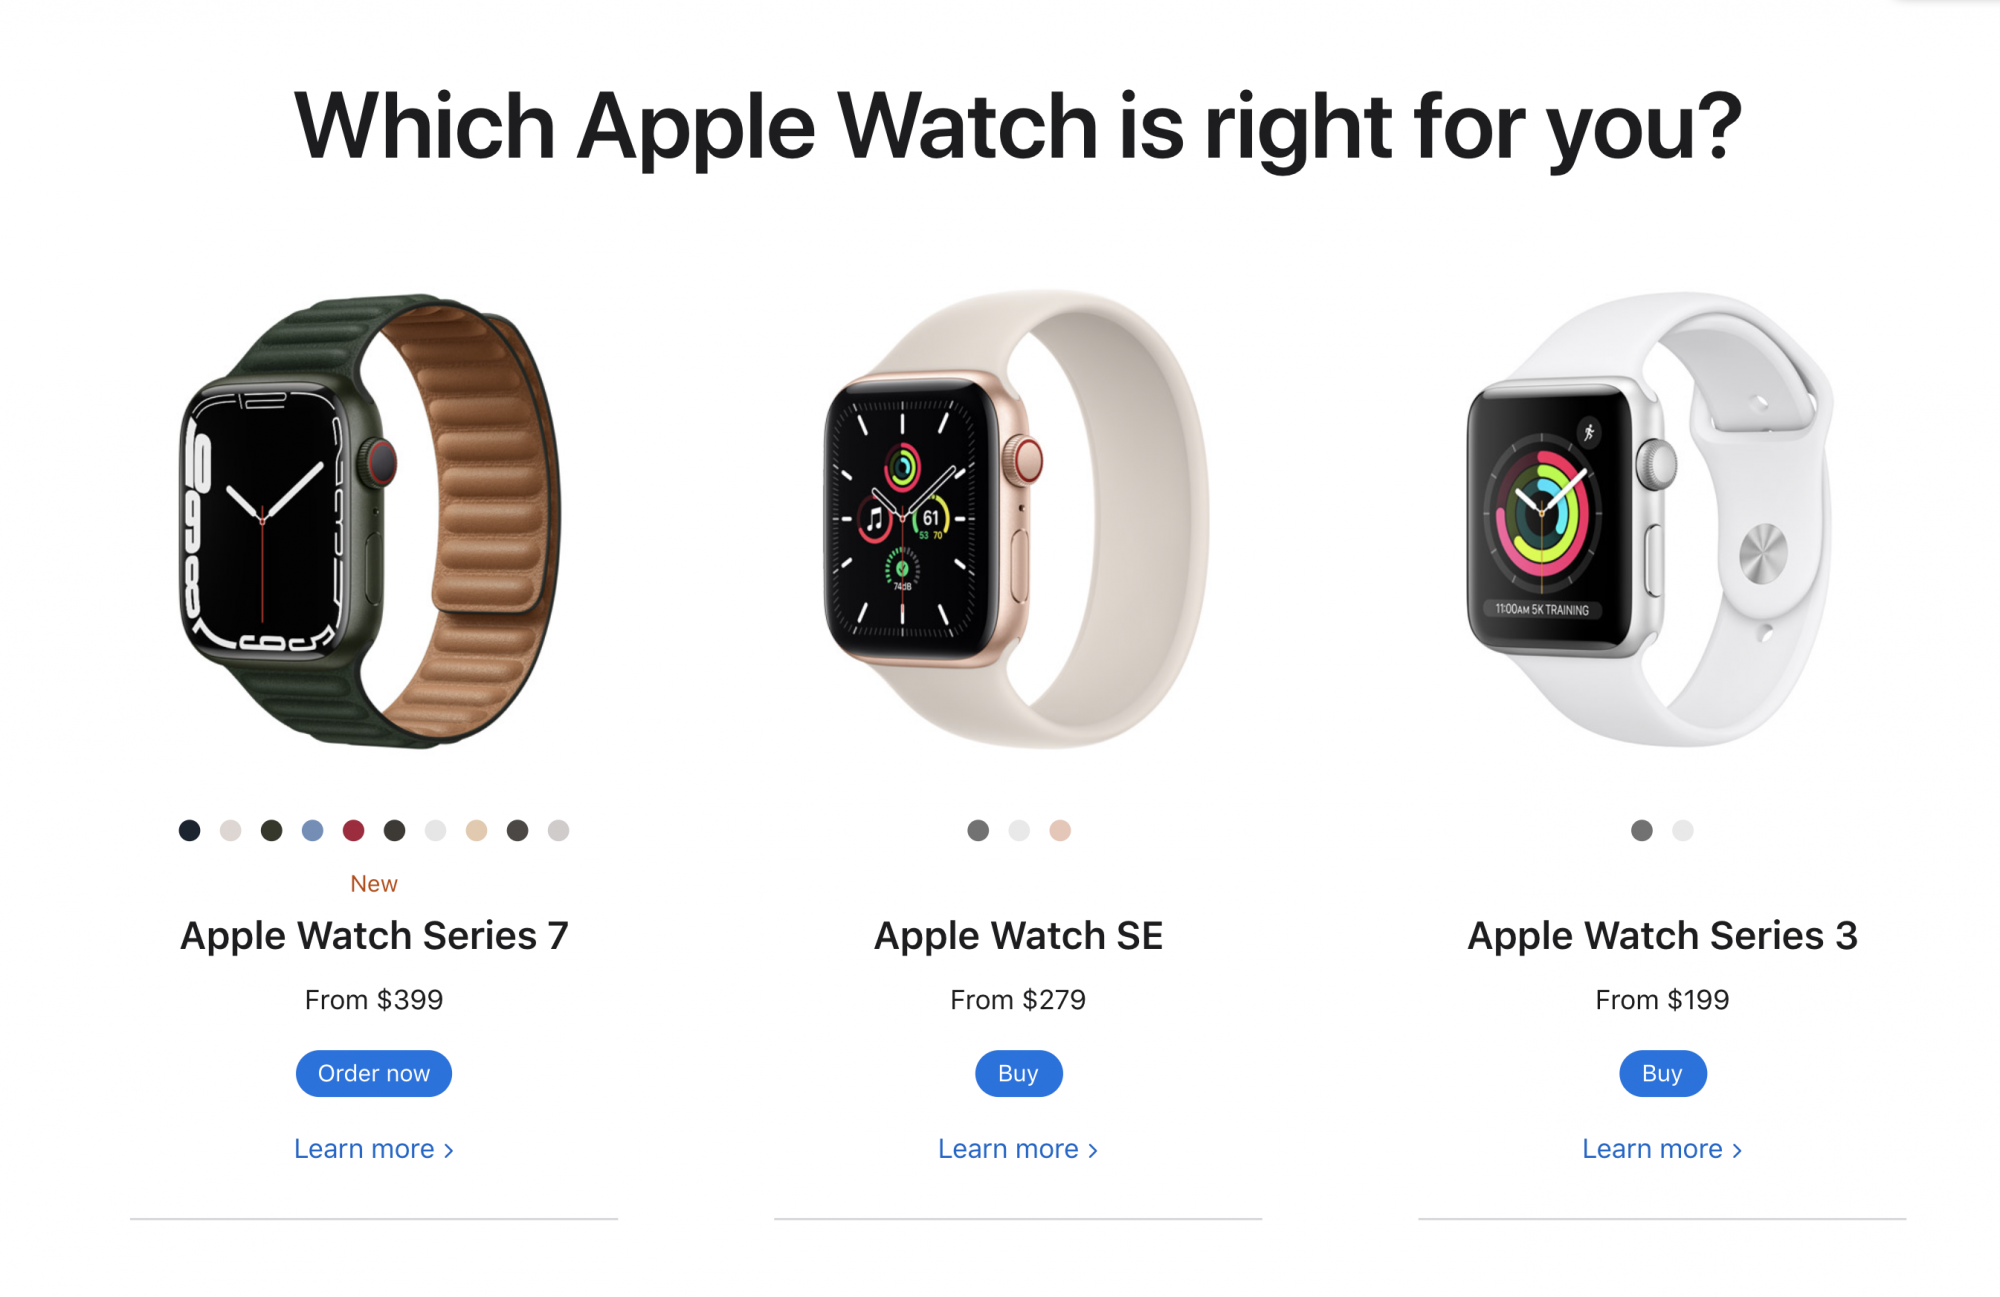Choose the red color swatch for Series 7
The height and width of the screenshot is (1297, 2000).
353,830
